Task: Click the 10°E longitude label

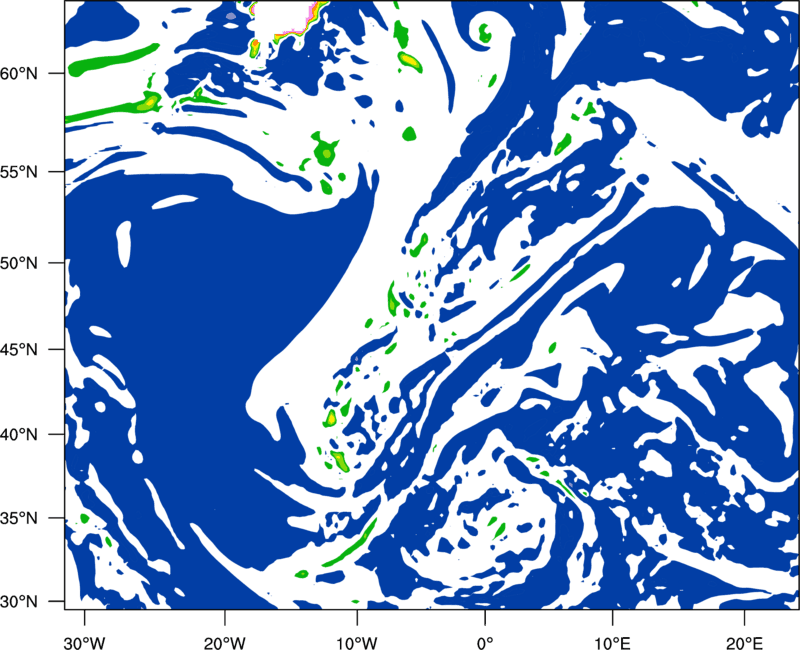Action: tap(612, 643)
